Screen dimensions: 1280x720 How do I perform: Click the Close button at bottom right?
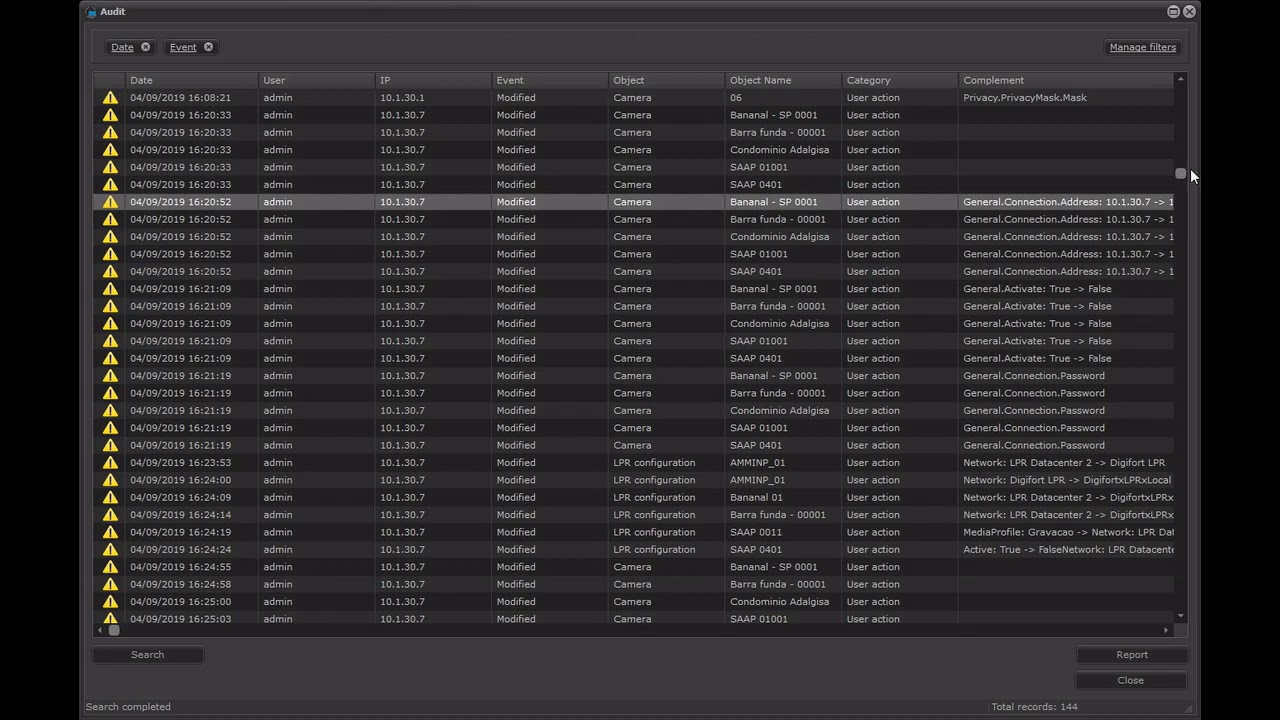coord(1131,680)
